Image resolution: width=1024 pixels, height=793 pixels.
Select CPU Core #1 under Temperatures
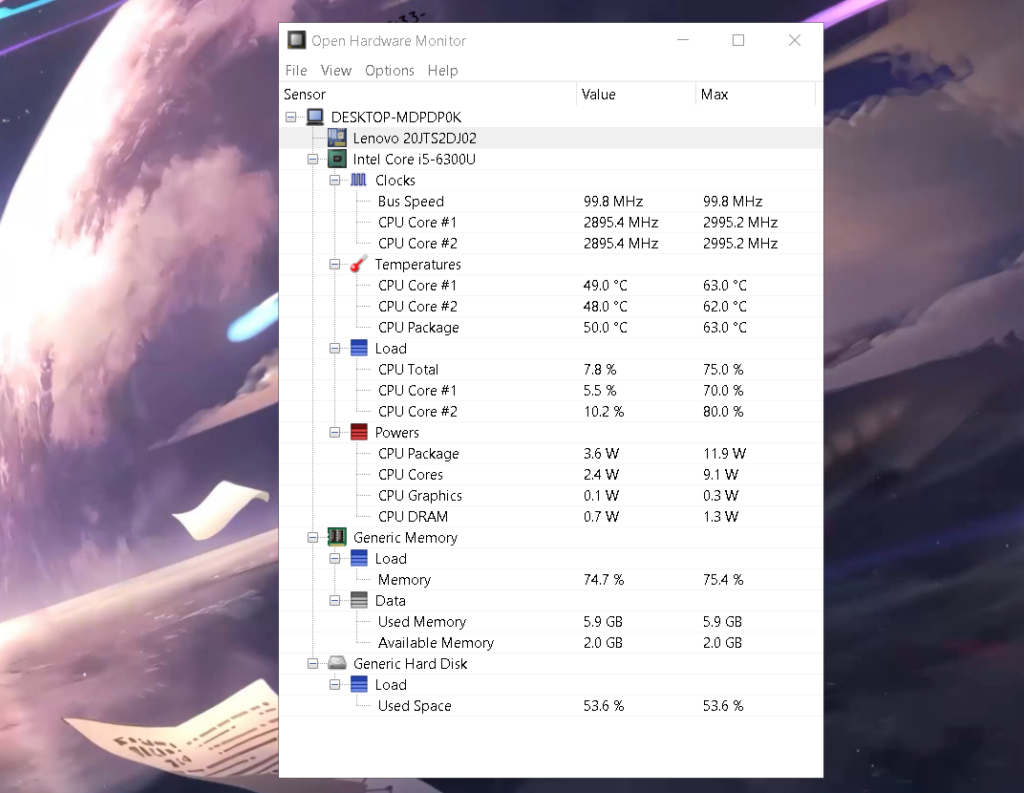(551, 285)
